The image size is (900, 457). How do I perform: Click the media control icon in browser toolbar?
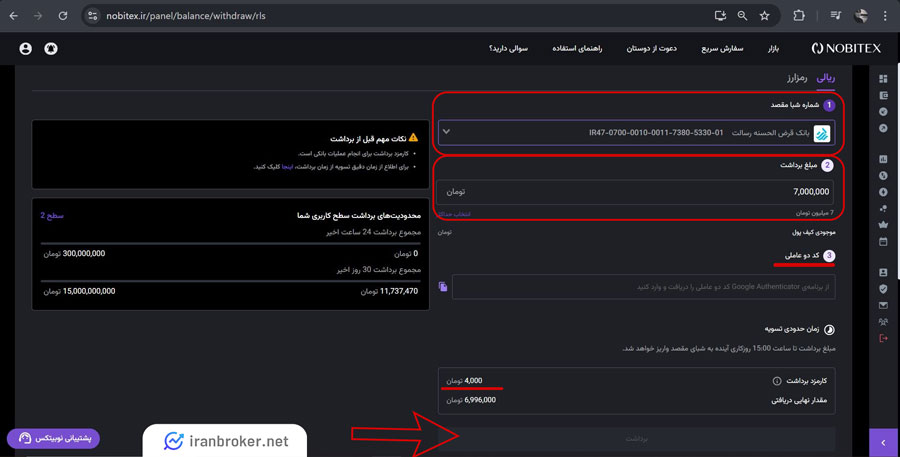[x=836, y=16]
